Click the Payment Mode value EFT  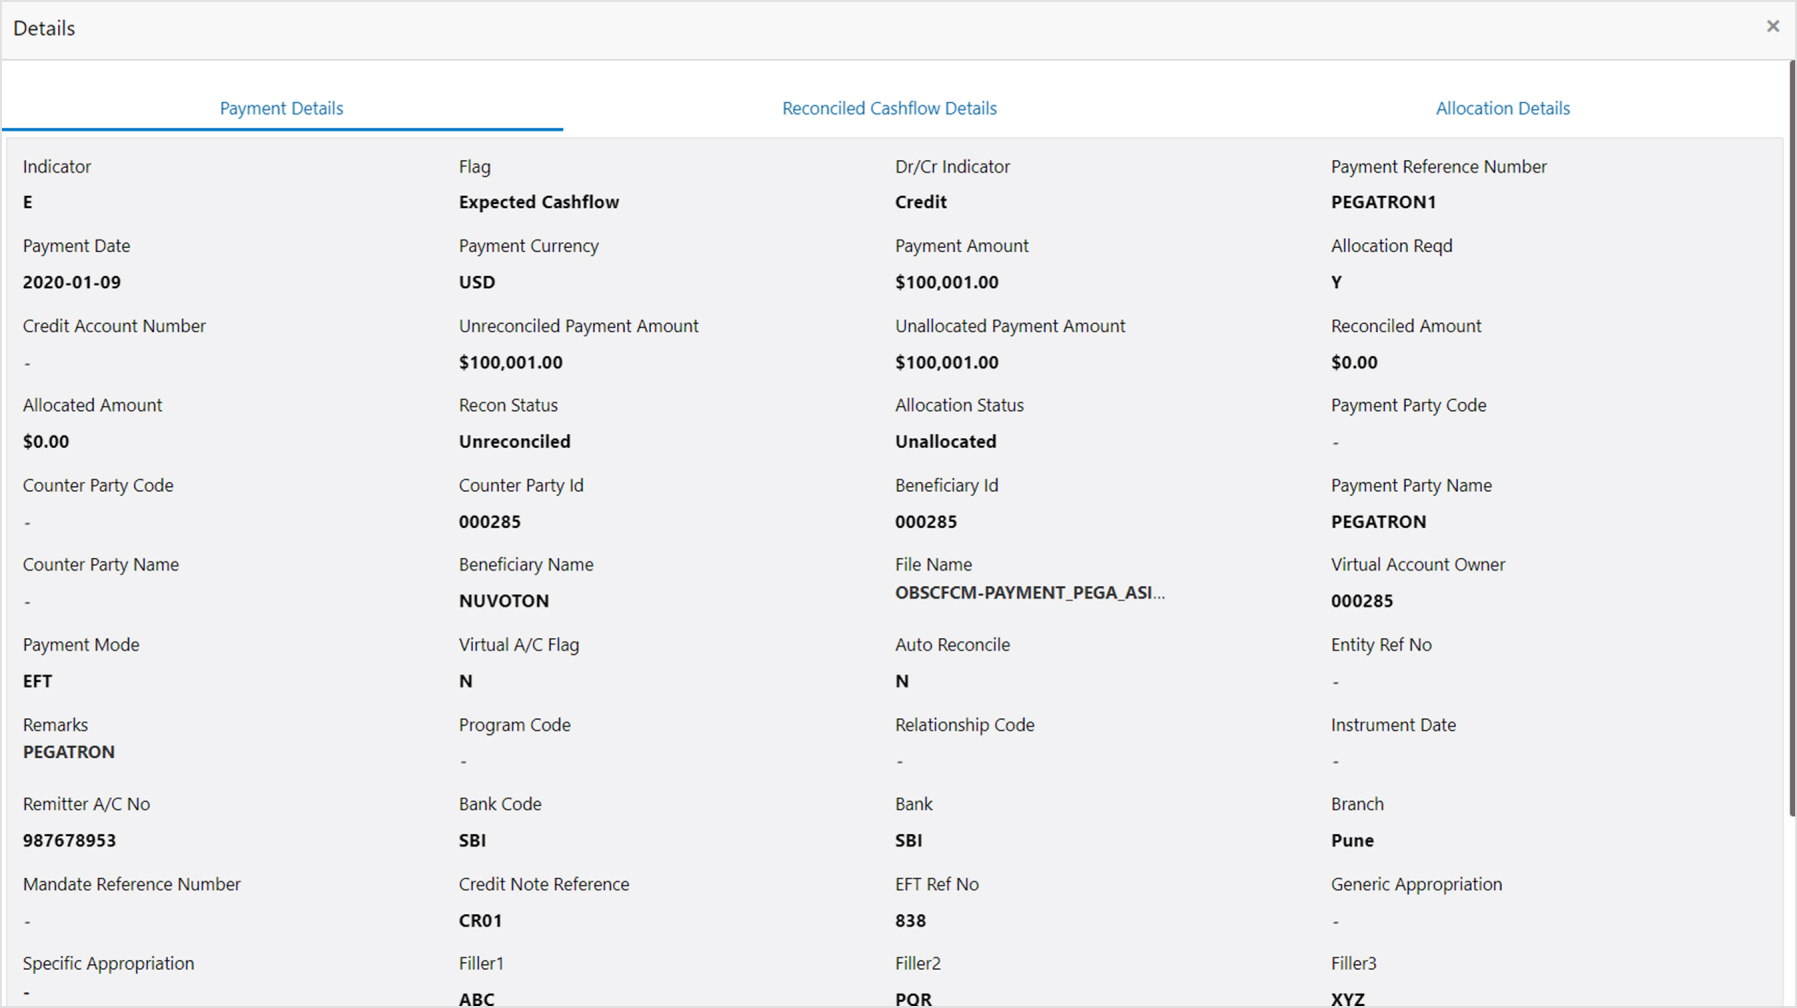coord(37,681)
